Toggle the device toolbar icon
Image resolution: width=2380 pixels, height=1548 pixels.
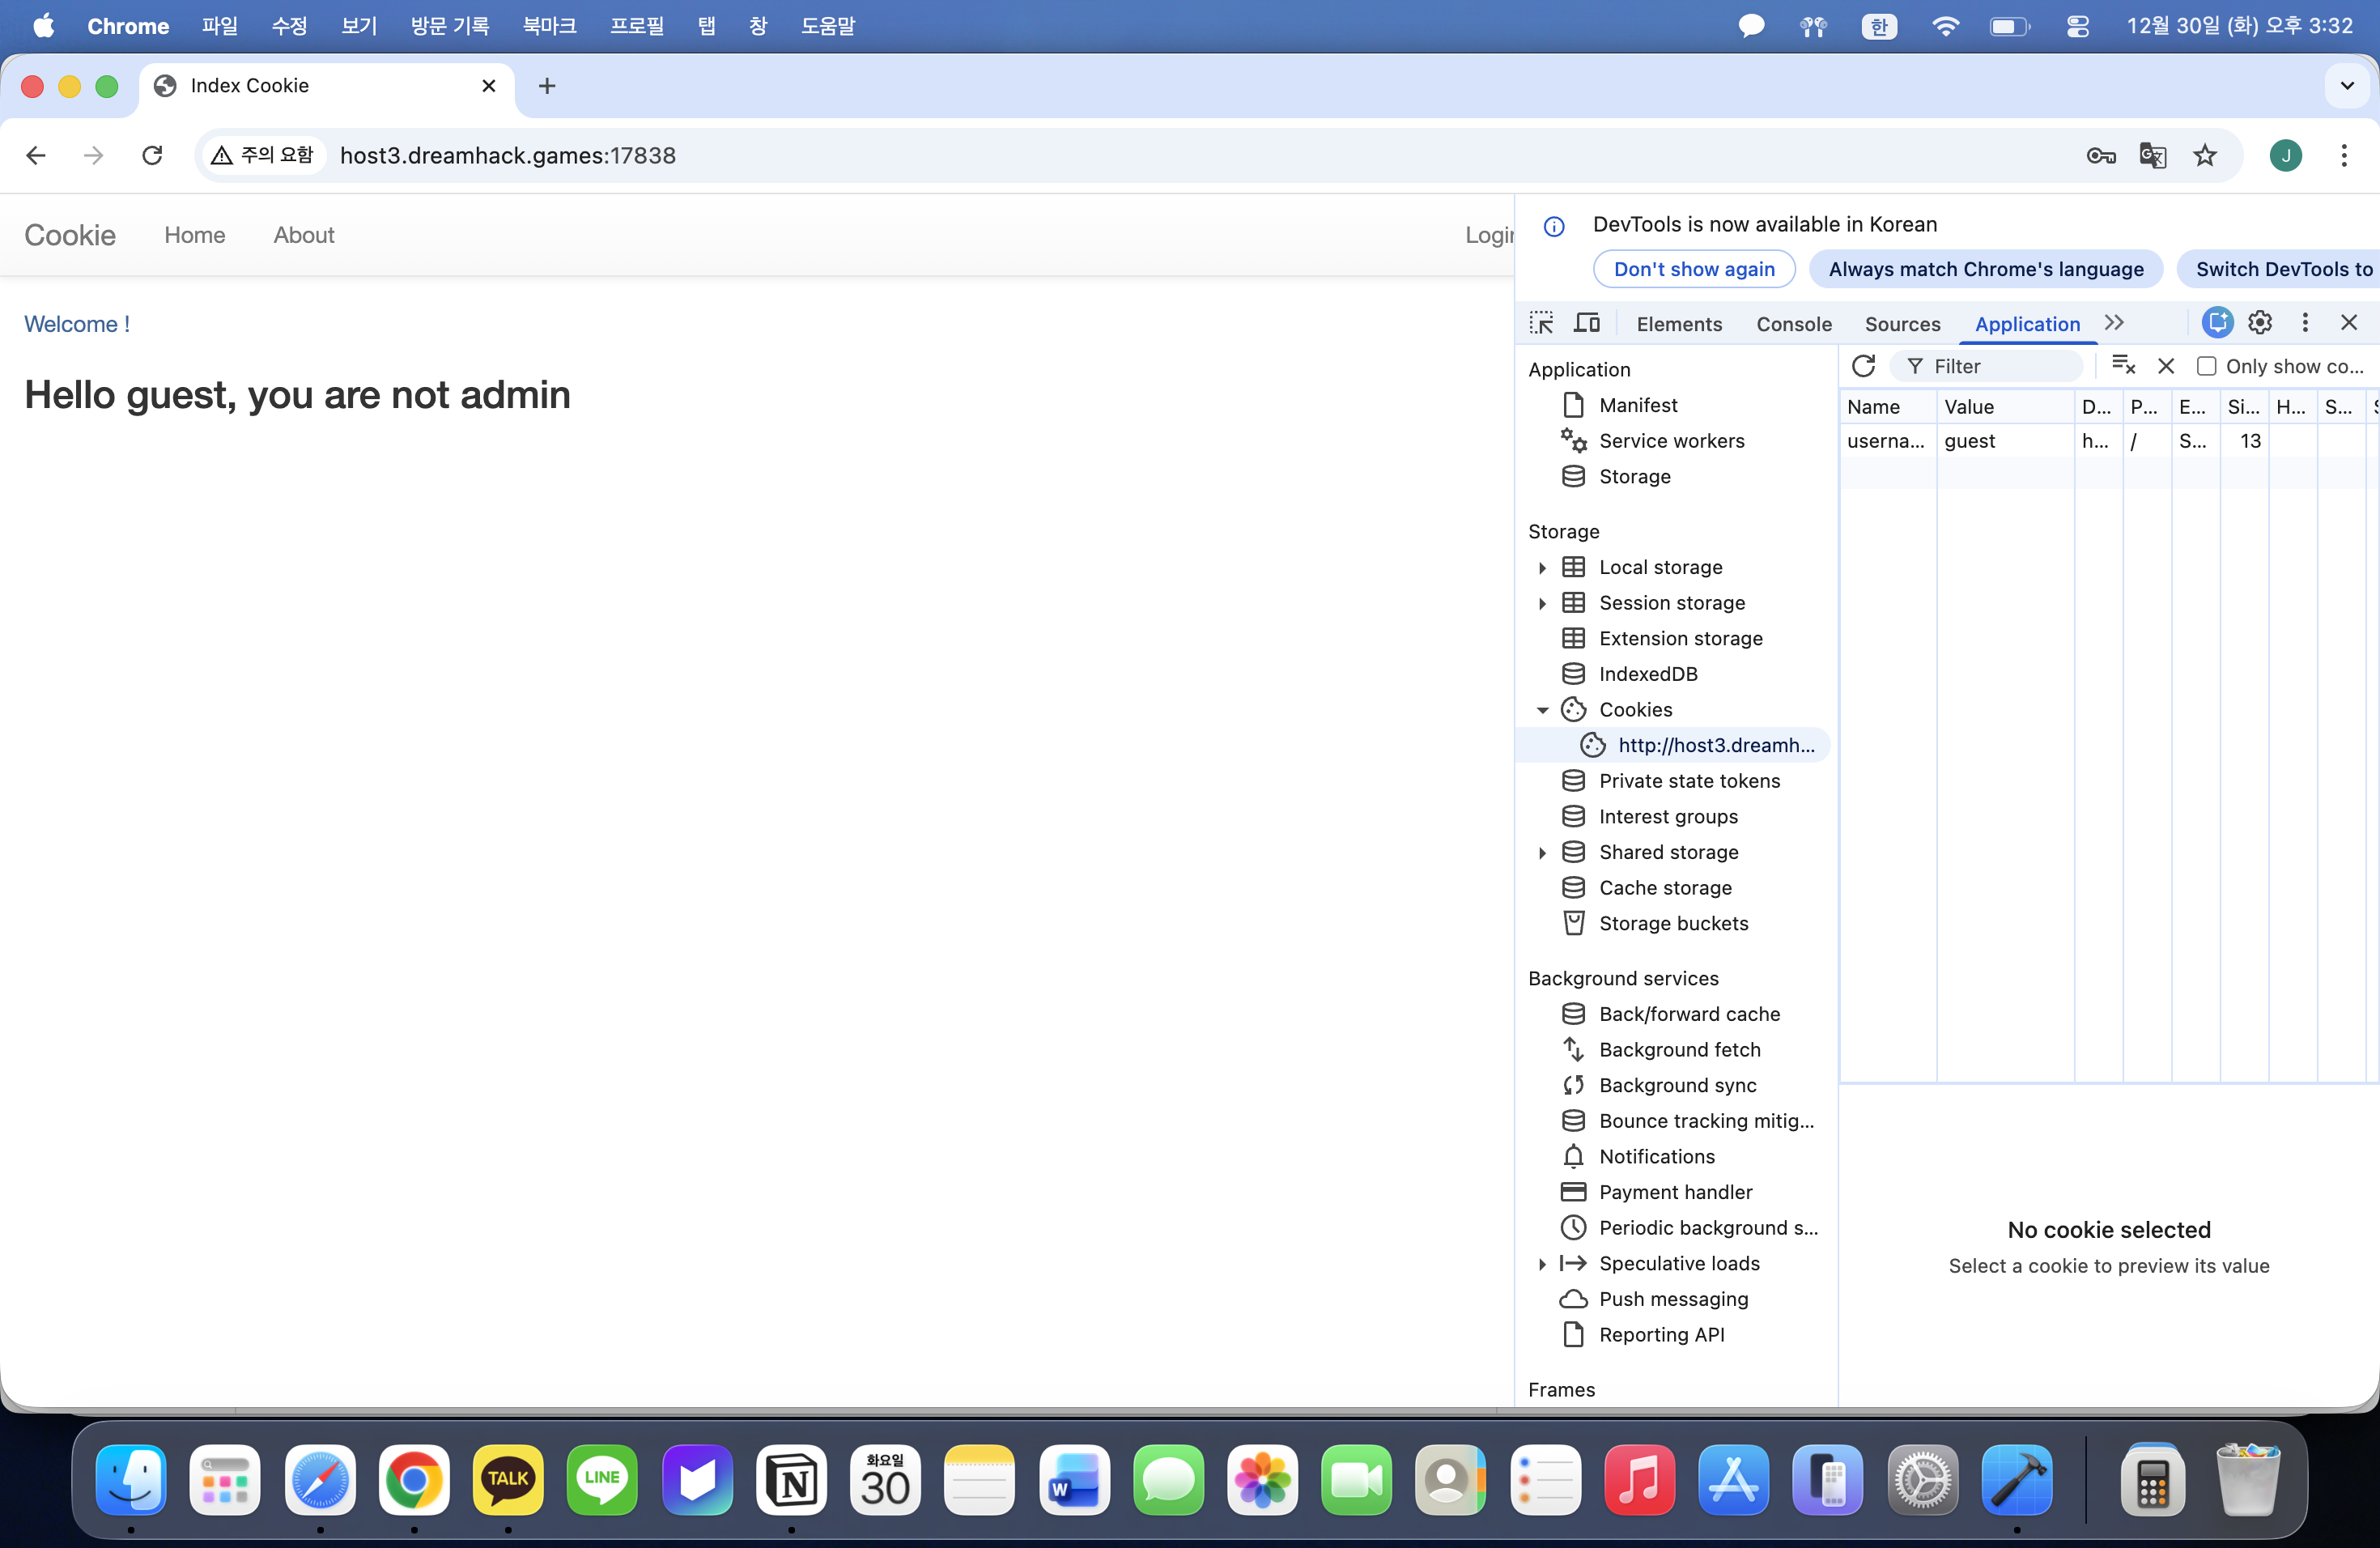click(x=1587, y=323)
